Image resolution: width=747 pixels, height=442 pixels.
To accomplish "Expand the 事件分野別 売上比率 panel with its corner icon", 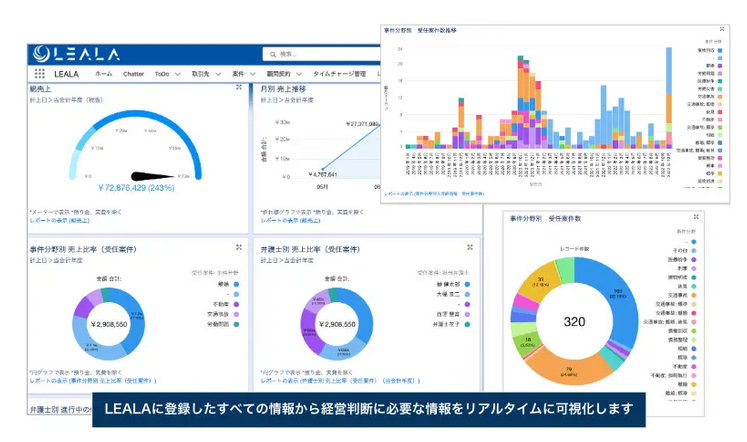I will (x=239, y=247).
